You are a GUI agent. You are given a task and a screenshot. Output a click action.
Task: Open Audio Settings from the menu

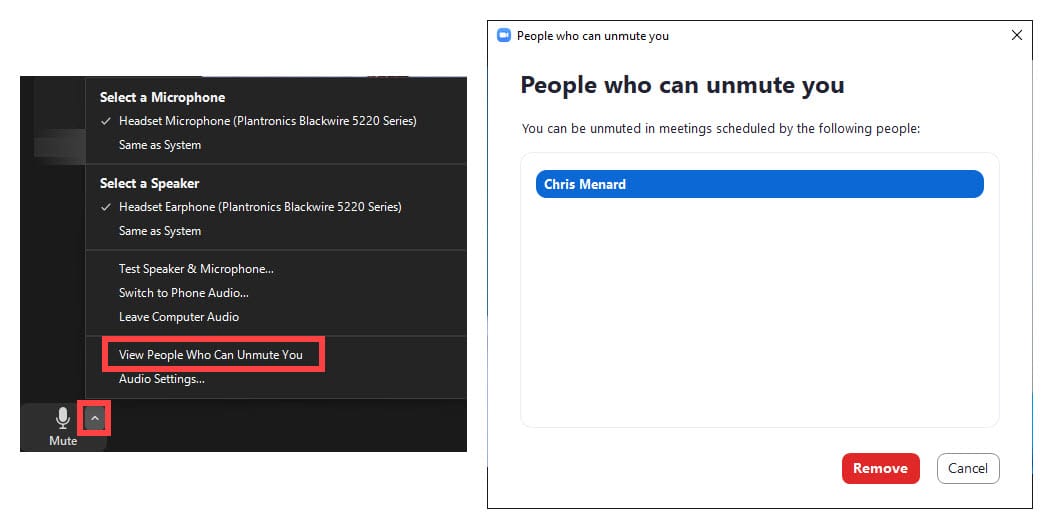pyautogui.click(x=162, y=379)
